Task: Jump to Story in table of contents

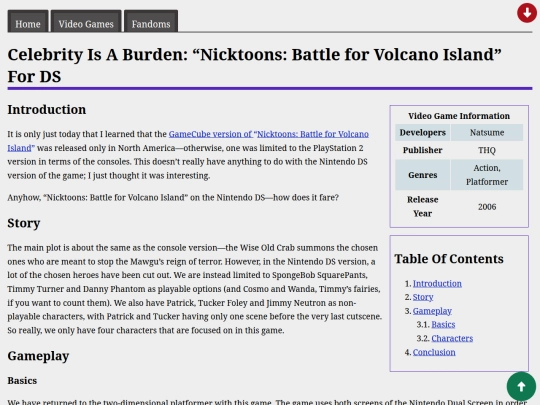Action: (423, 297)
